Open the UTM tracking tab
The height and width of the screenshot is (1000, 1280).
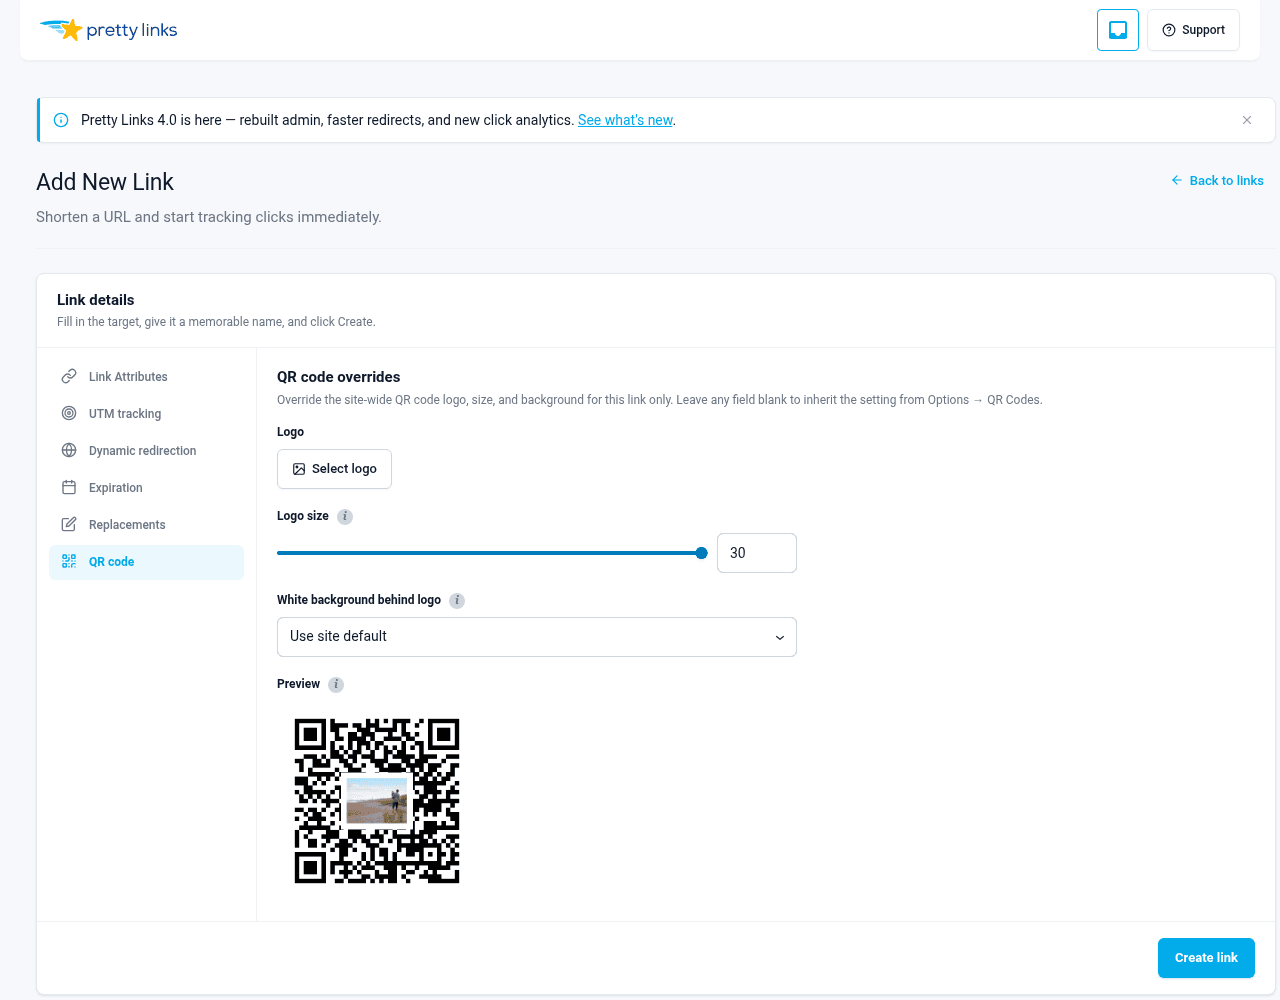pos(146,414)
